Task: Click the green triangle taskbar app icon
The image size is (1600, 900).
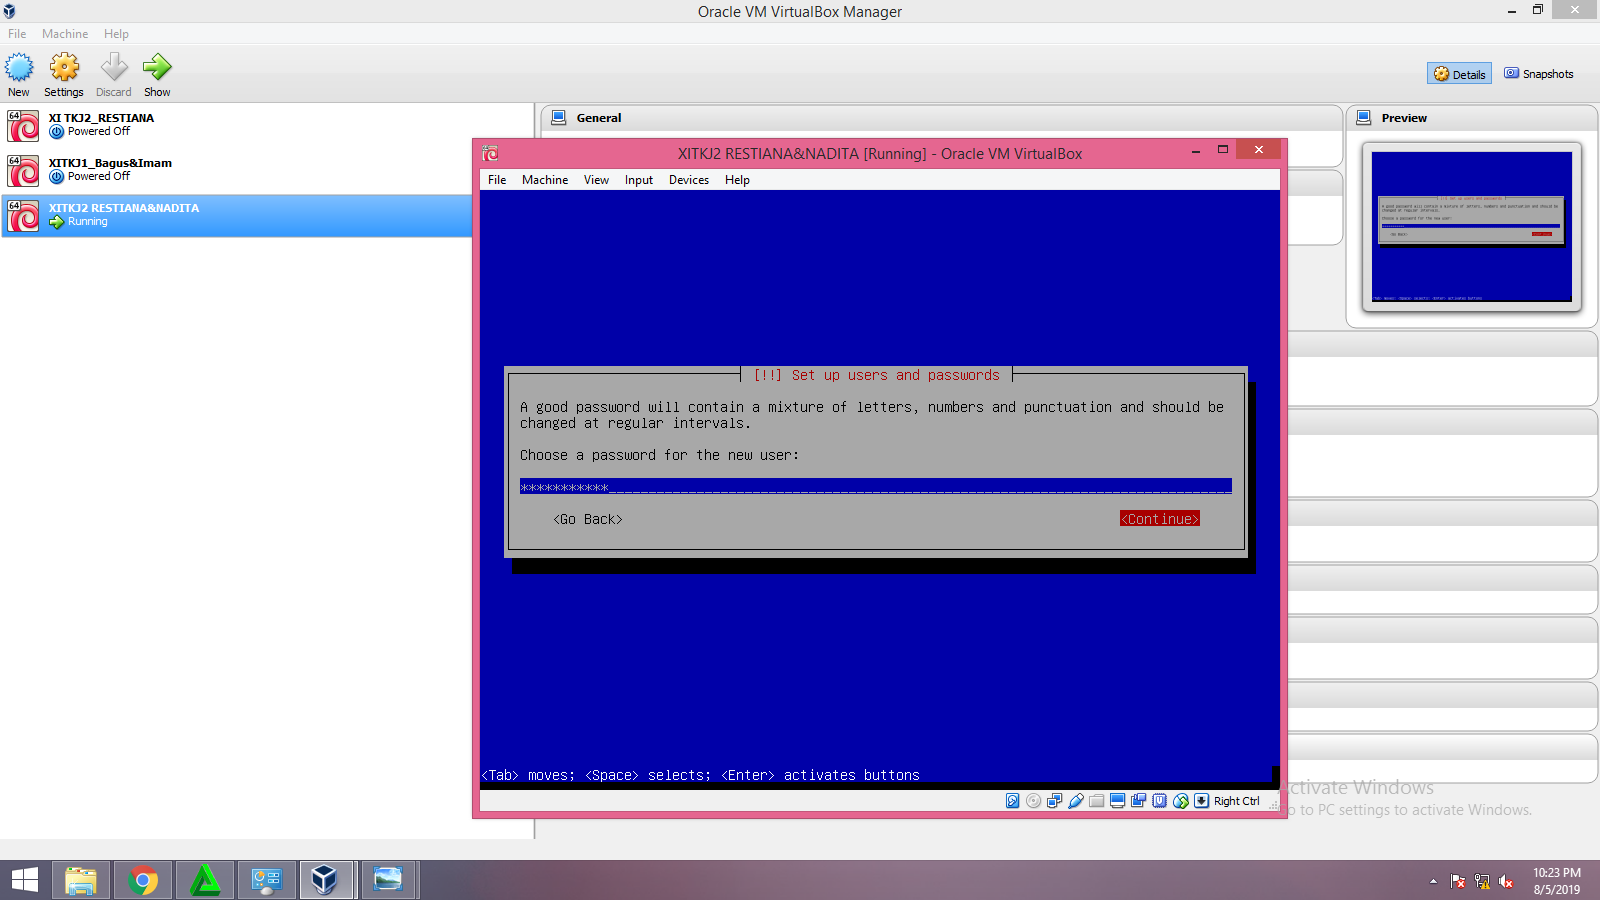Action: pos(205,880)
